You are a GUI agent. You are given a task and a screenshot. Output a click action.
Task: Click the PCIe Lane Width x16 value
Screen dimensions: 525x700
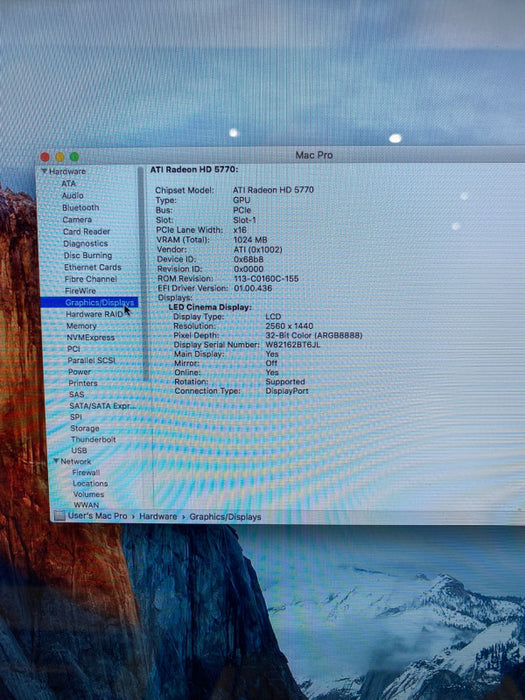tap(240, 230)
